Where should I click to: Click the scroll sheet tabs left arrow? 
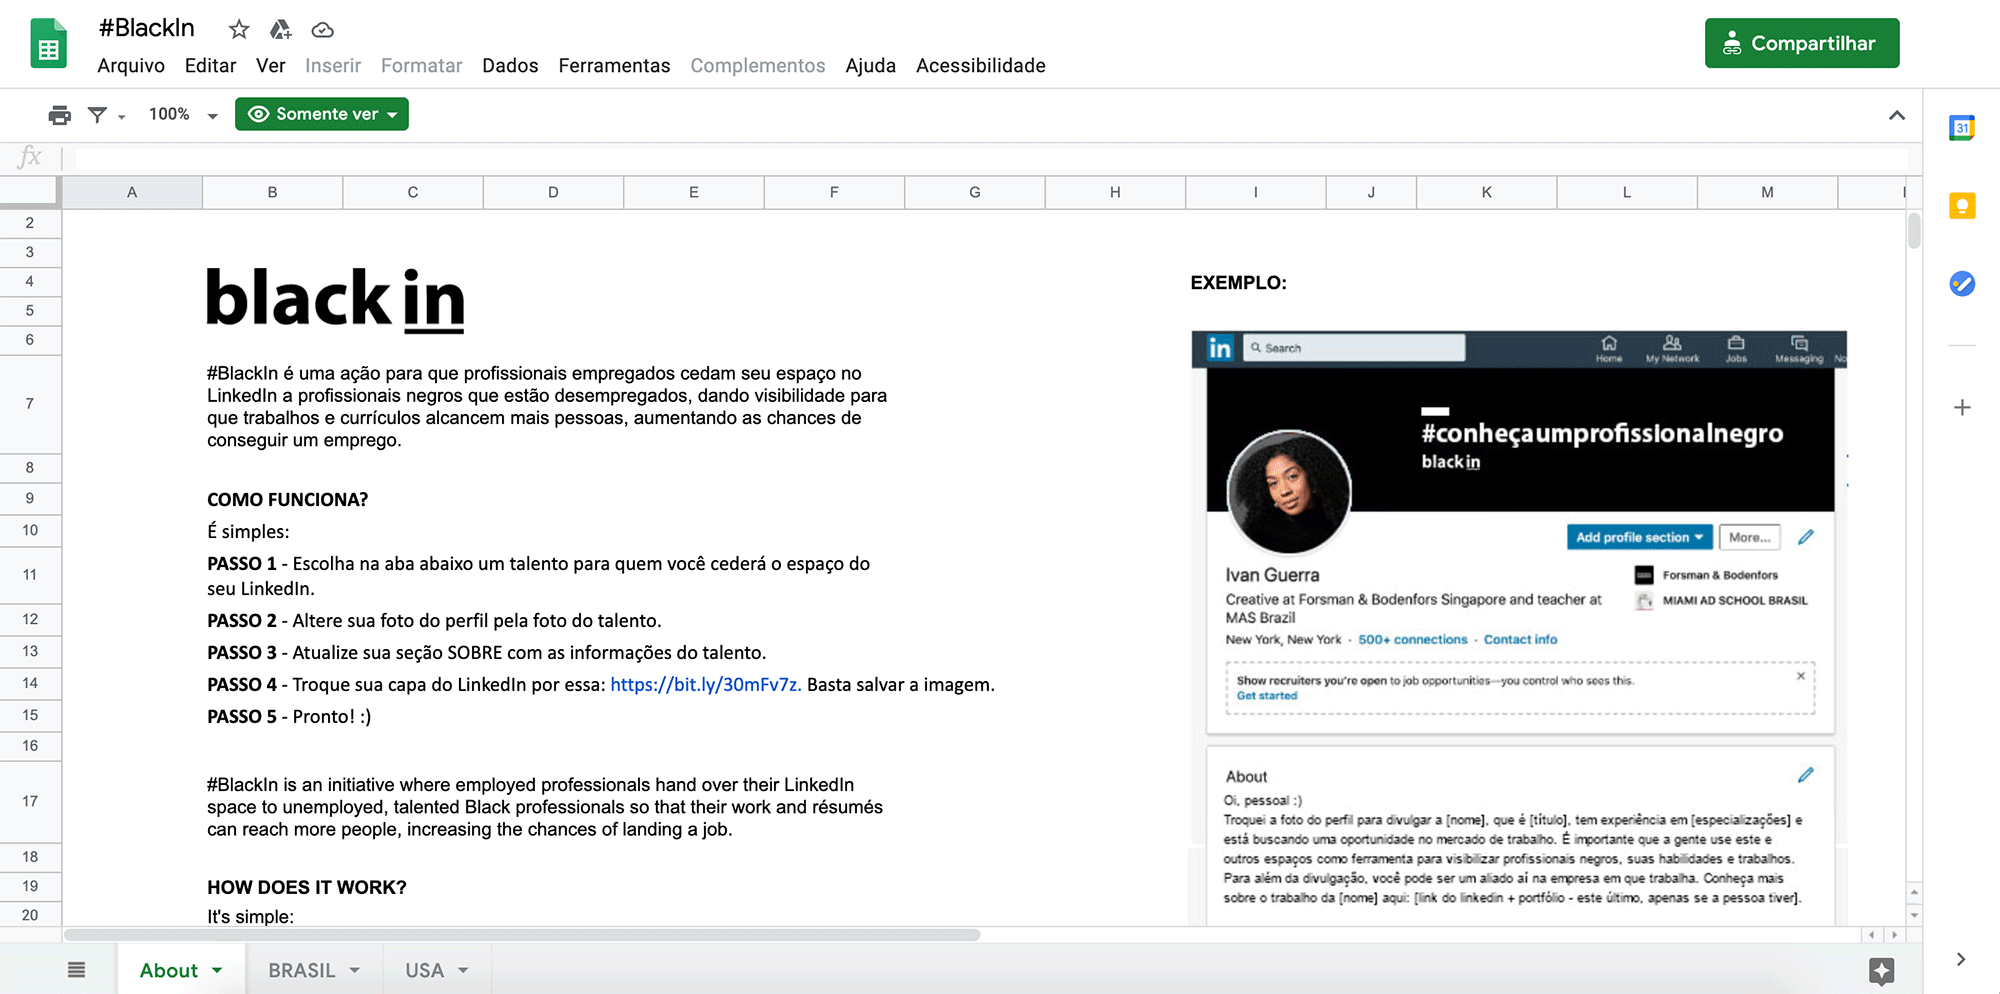coord(1871,935)
